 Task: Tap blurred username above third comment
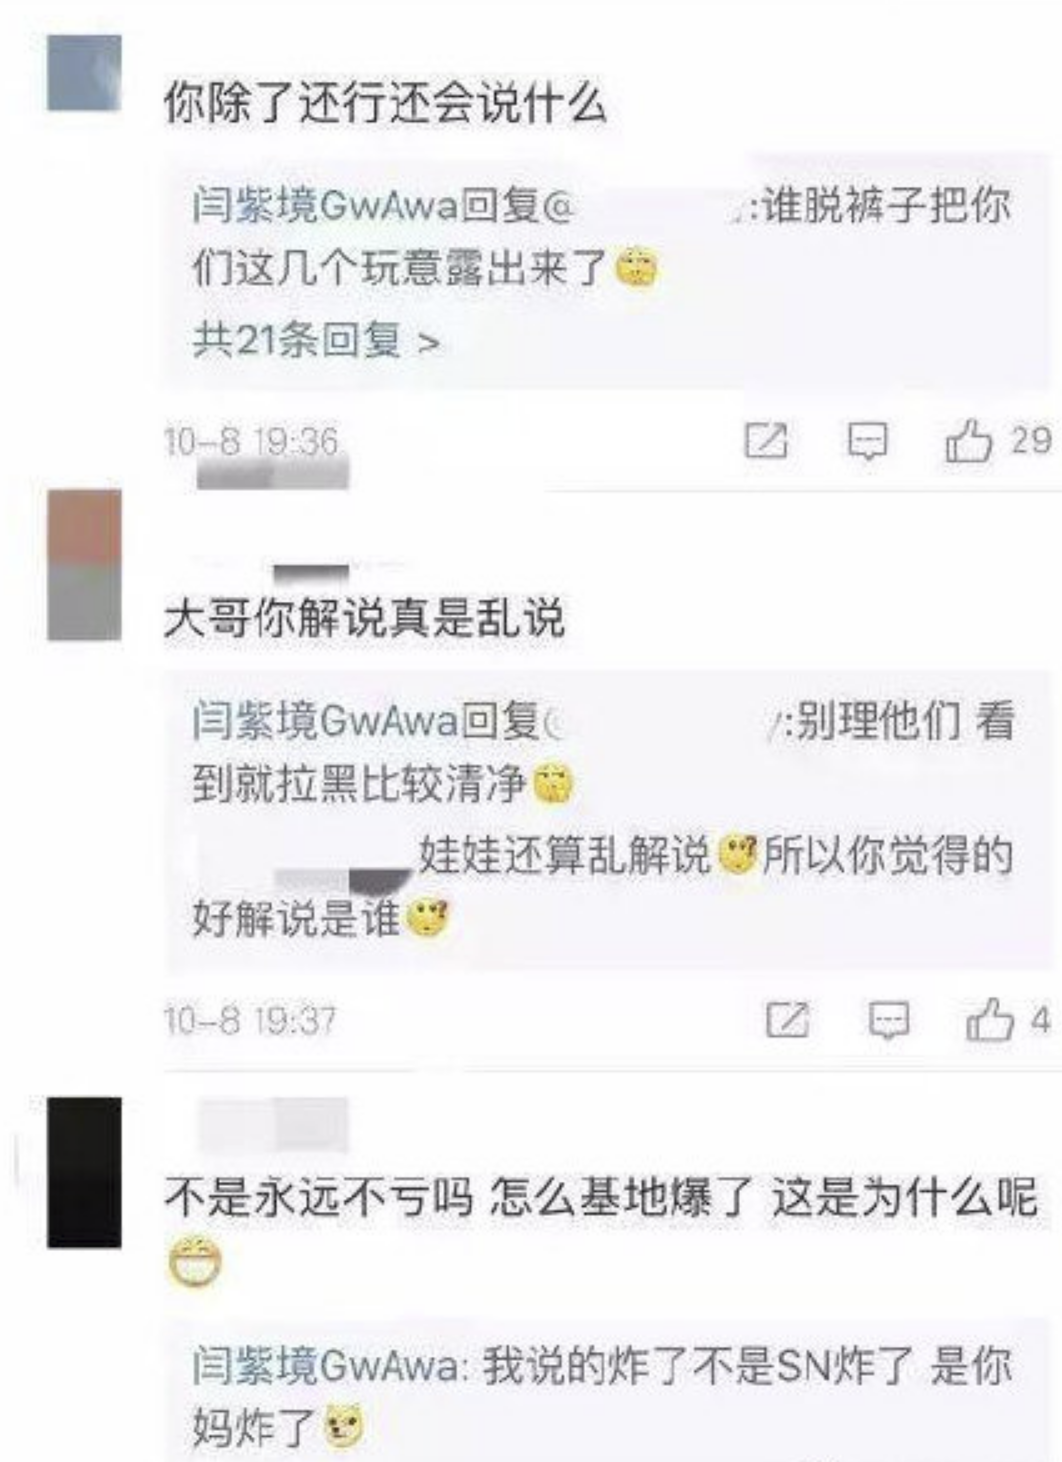[273, 1125]
